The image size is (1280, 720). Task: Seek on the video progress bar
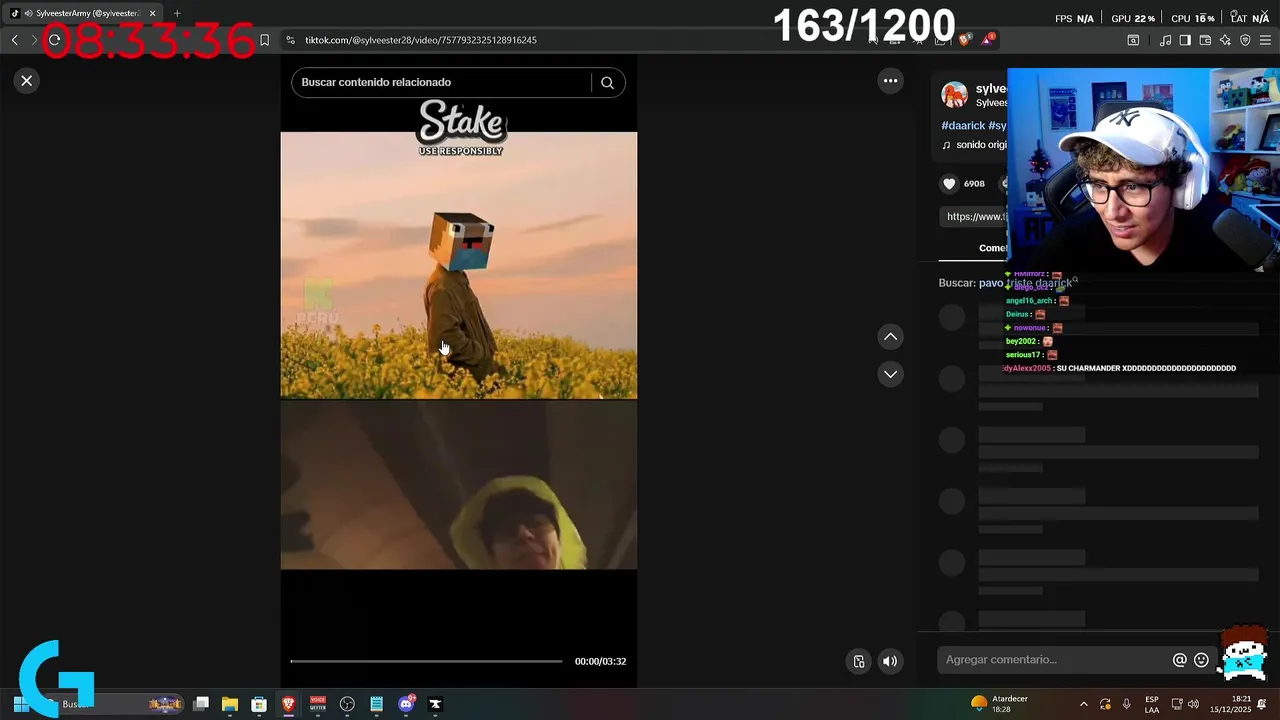coord(427,661)
